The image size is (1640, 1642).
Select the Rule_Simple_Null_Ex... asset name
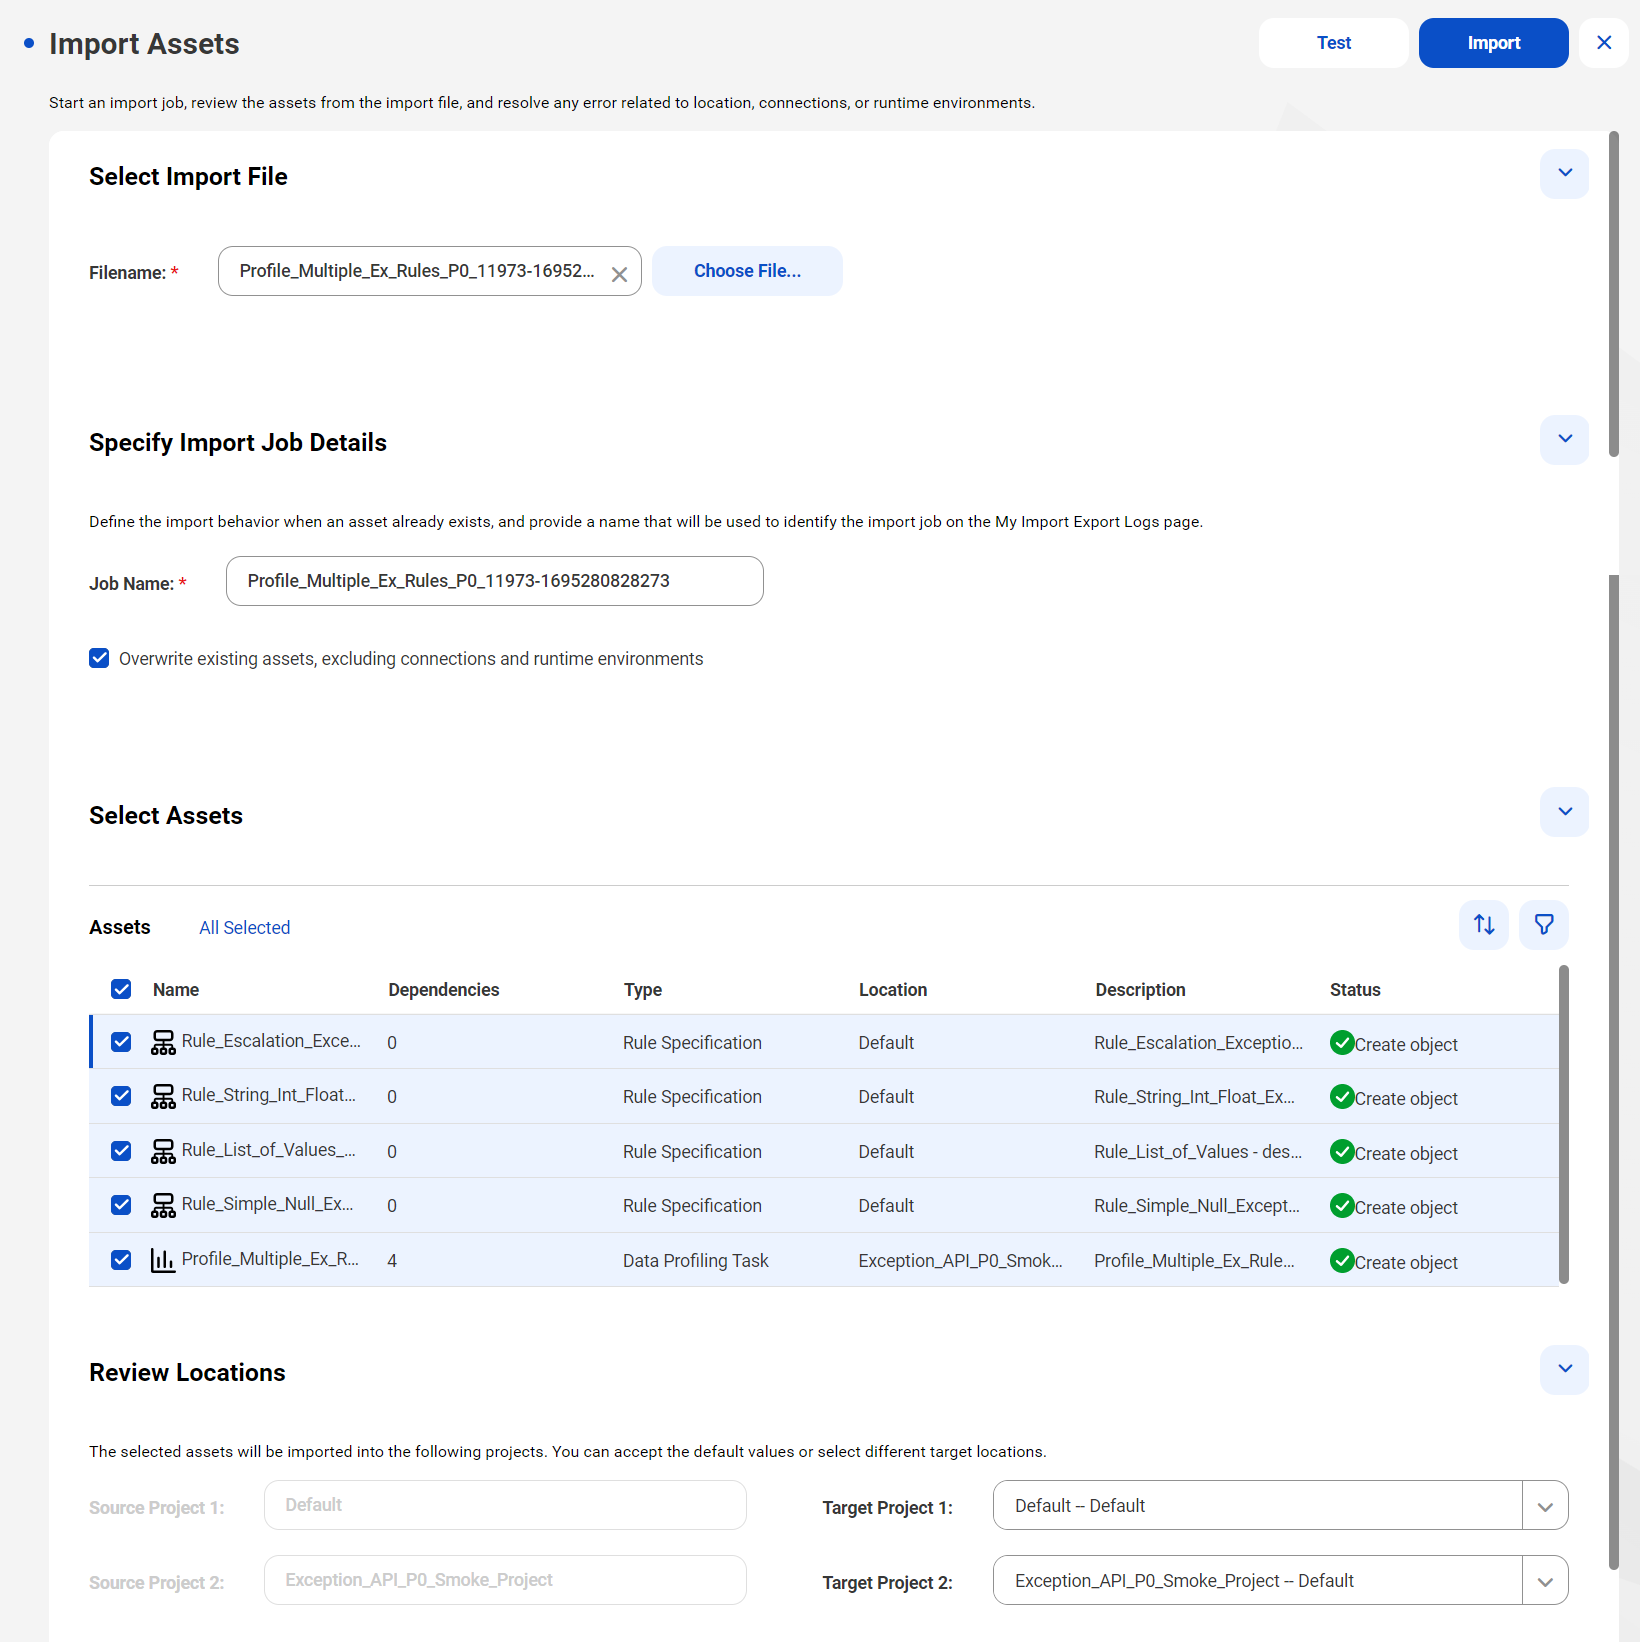267,1204
